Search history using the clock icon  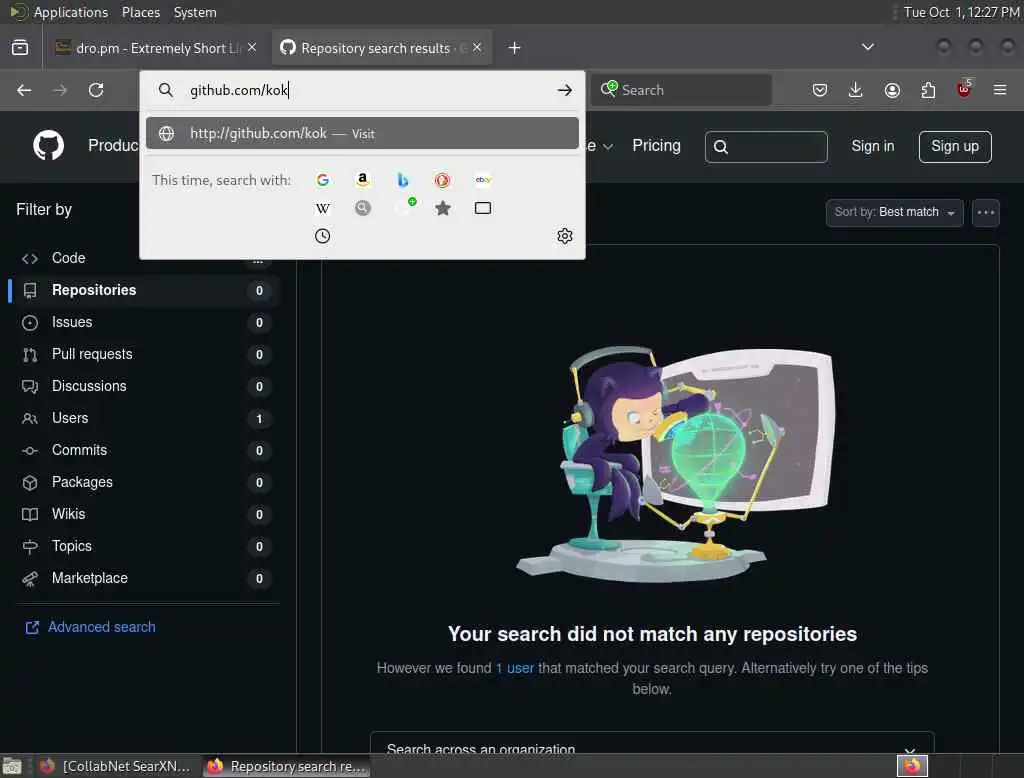323,236
